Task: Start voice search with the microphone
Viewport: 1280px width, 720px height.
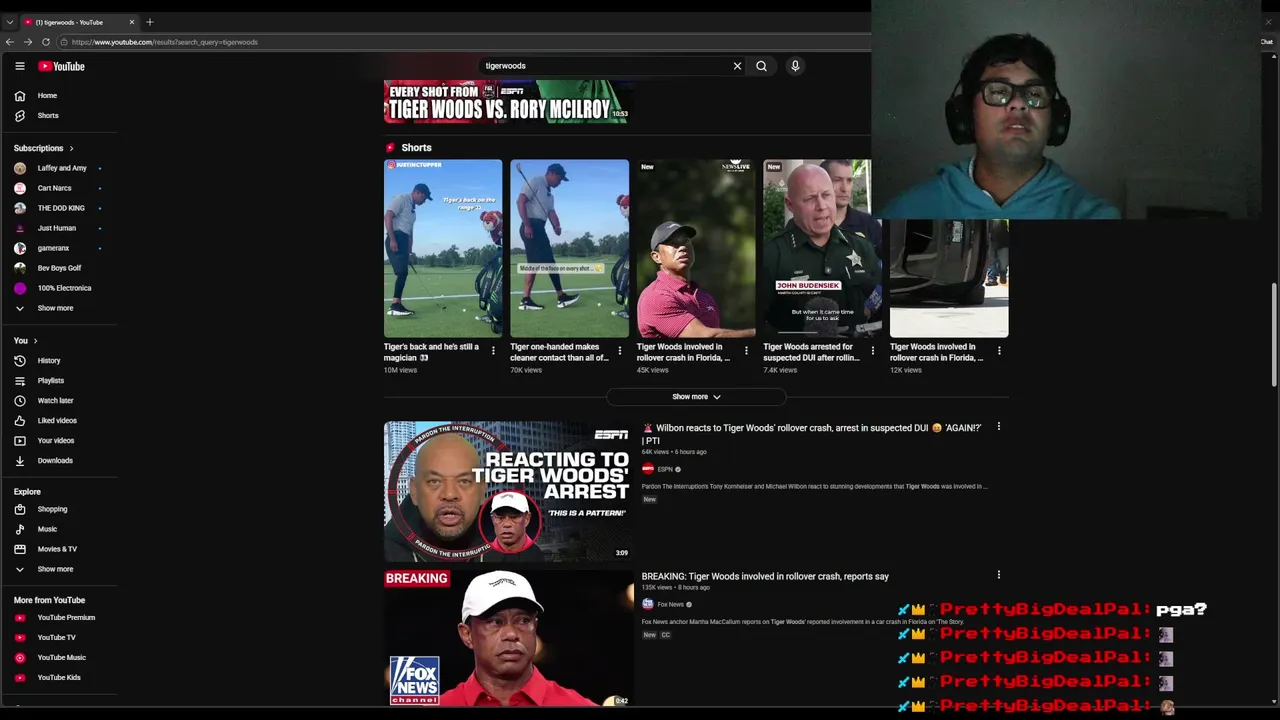Action: pos(795,66)
